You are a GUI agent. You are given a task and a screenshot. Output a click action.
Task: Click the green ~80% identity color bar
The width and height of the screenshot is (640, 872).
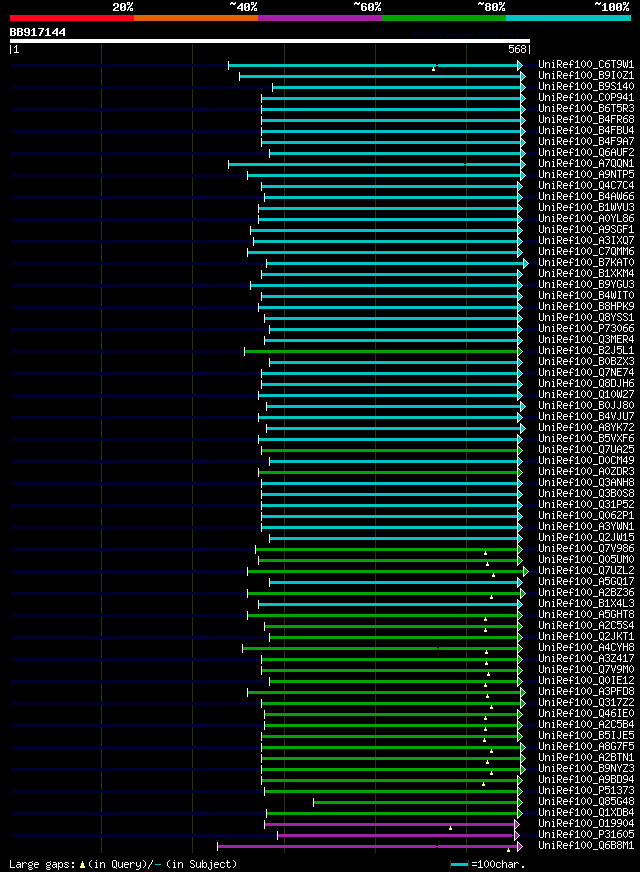[444, 18]
